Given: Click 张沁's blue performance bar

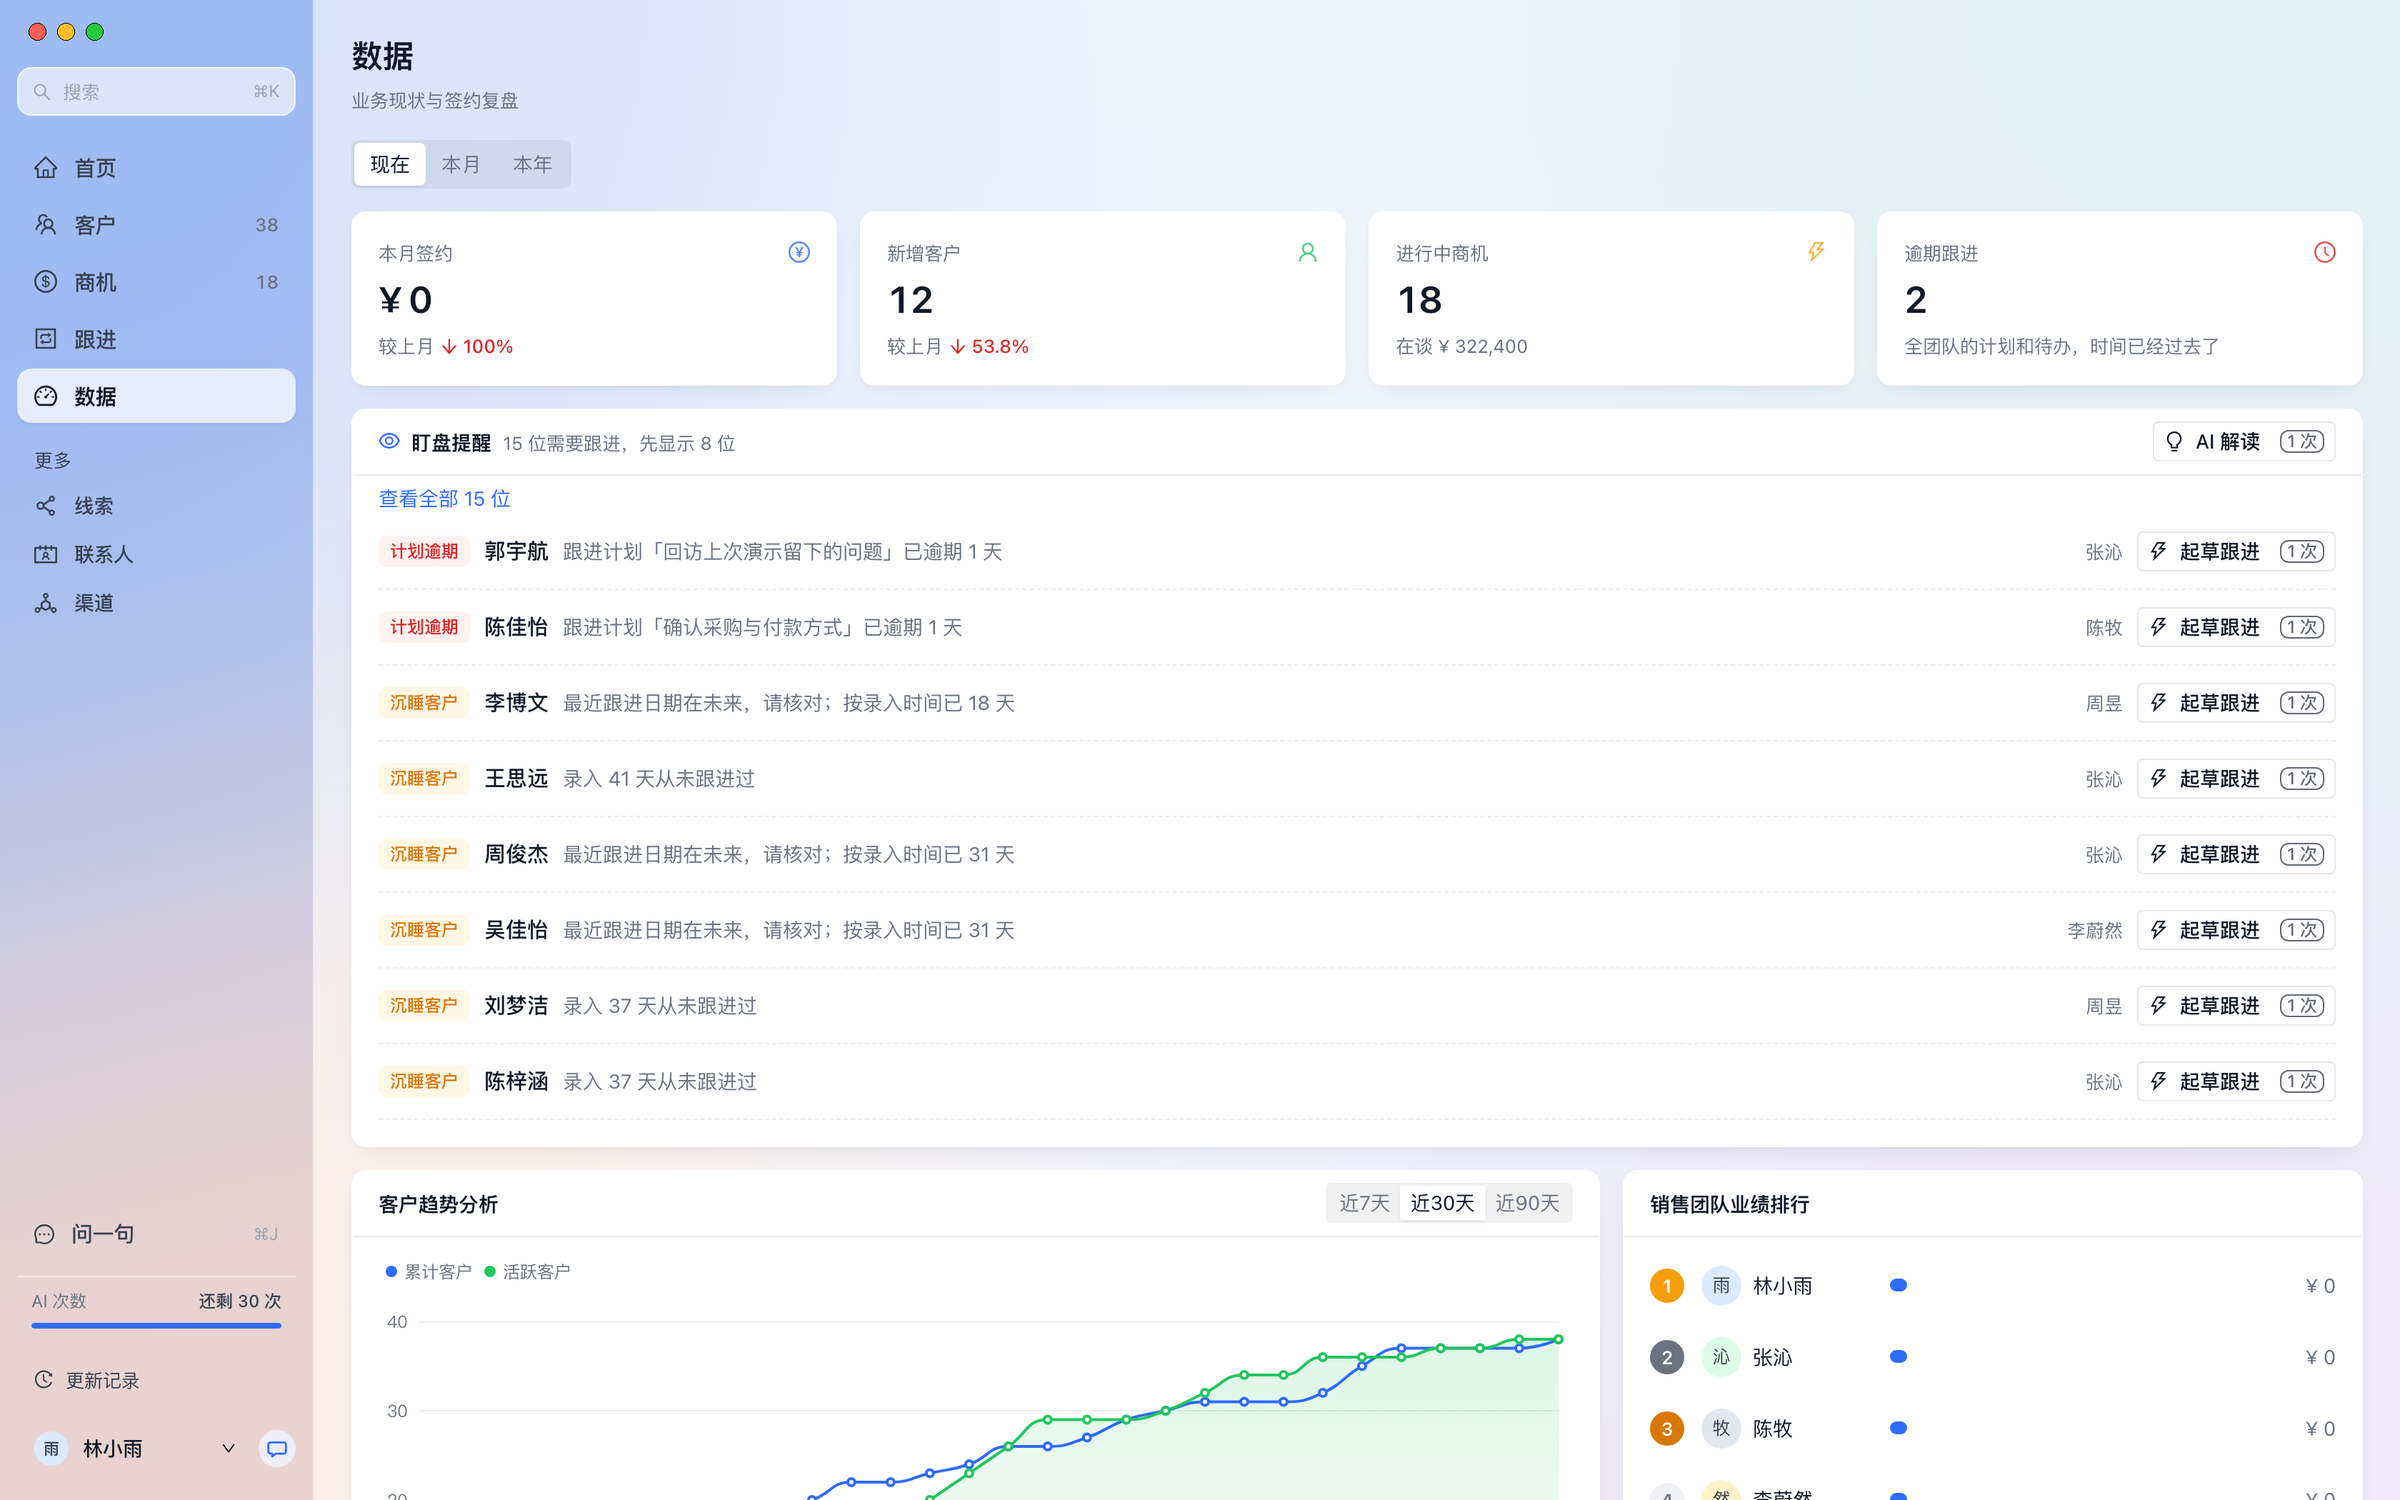Looking at the screenshot, I should (1898, 1357).
